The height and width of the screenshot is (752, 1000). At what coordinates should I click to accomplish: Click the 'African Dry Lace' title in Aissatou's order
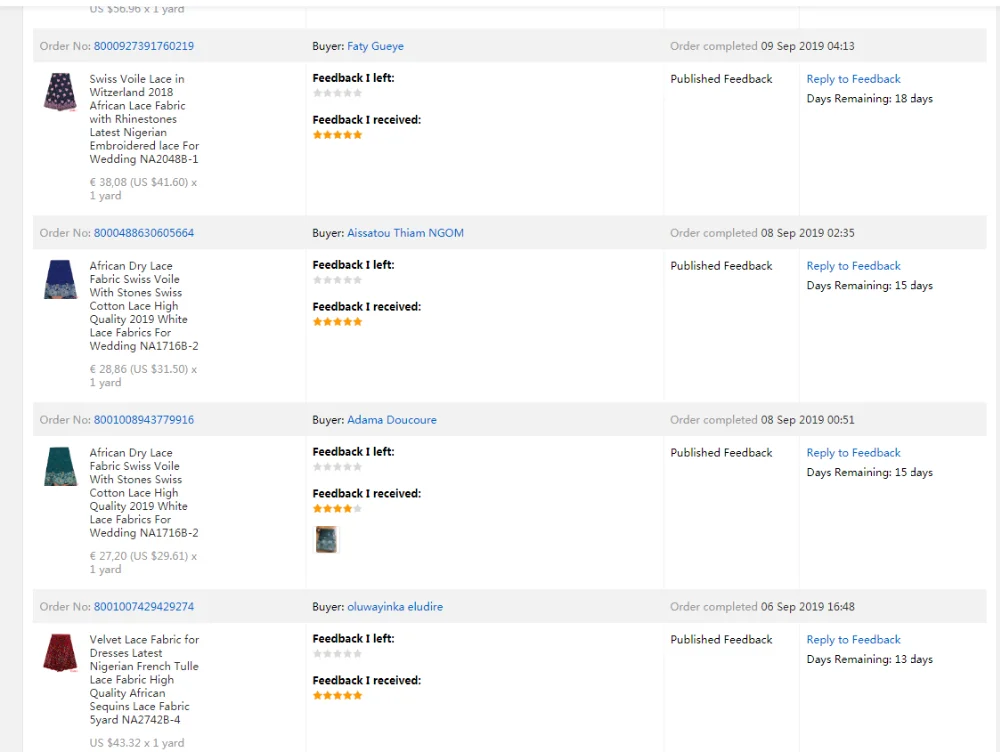point(144,306)
